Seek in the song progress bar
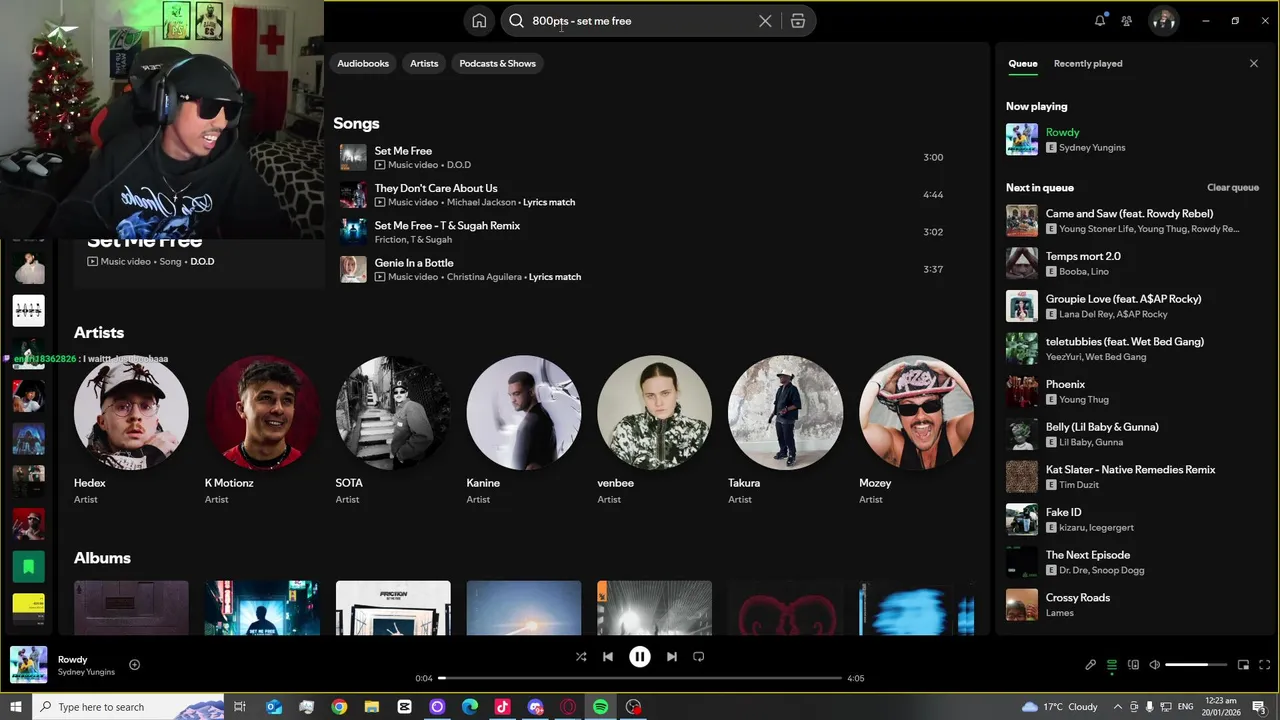The image size is (1280, 720). (x=640, y=678)
